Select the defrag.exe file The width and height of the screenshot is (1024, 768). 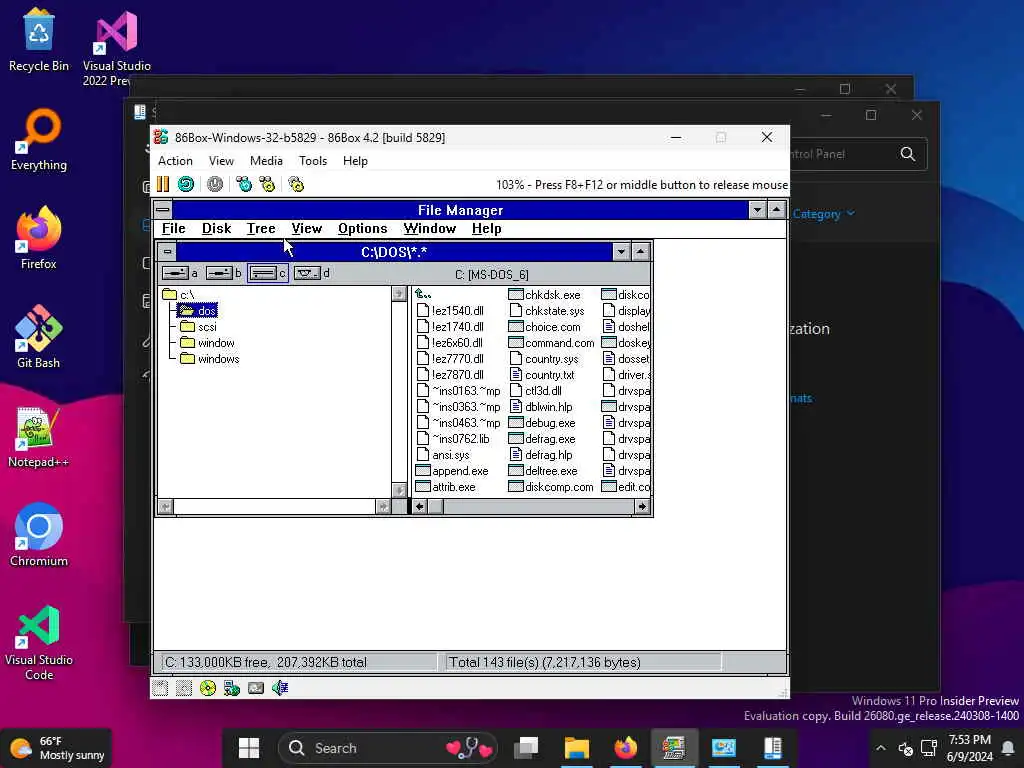coord(541,439)
